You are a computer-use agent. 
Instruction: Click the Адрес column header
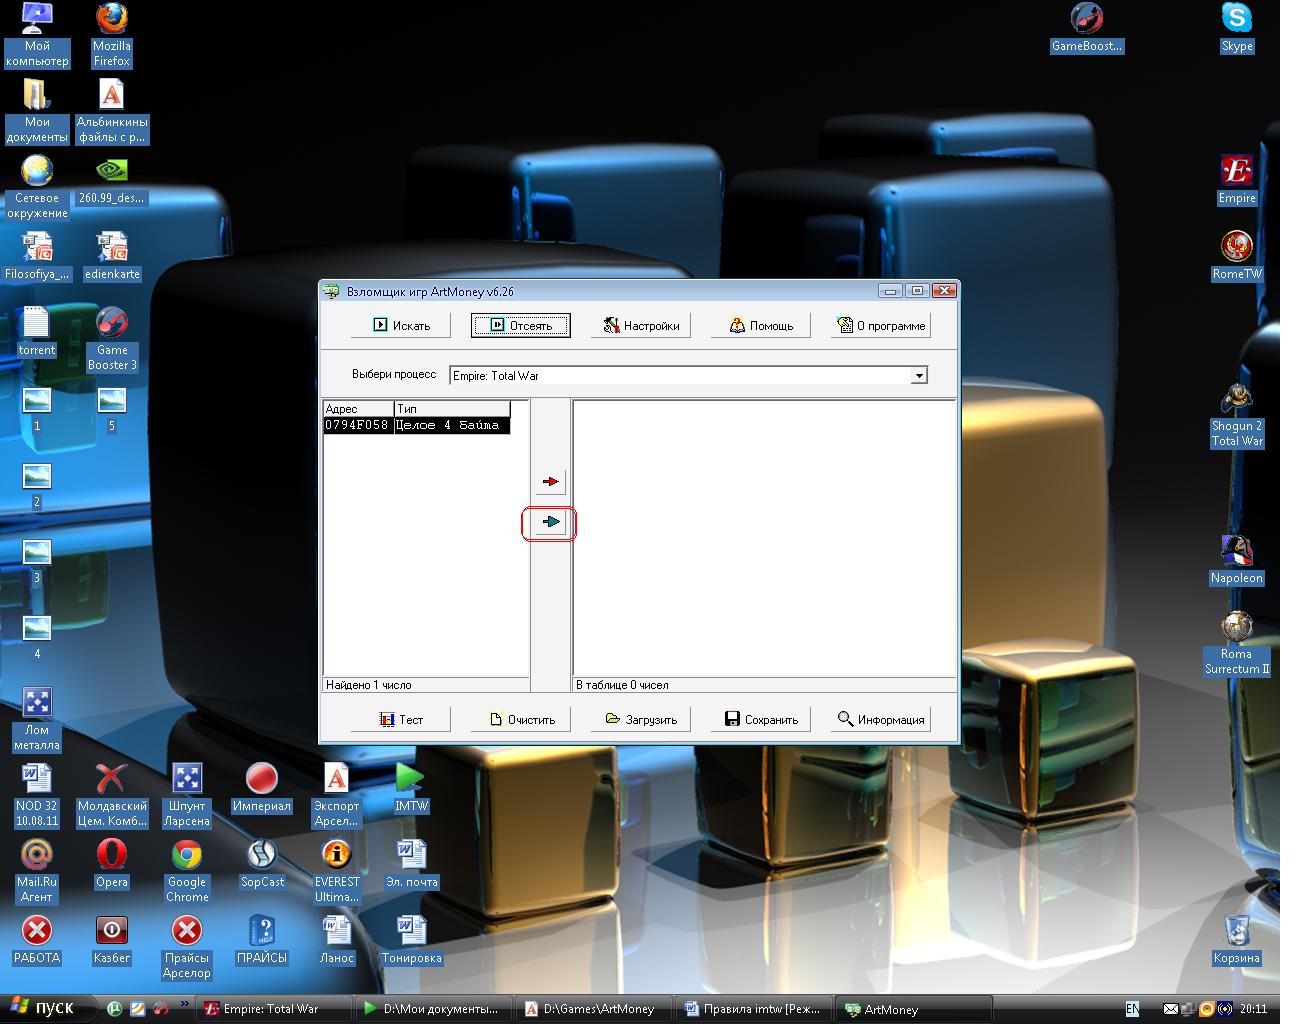[x=358, y=409]
